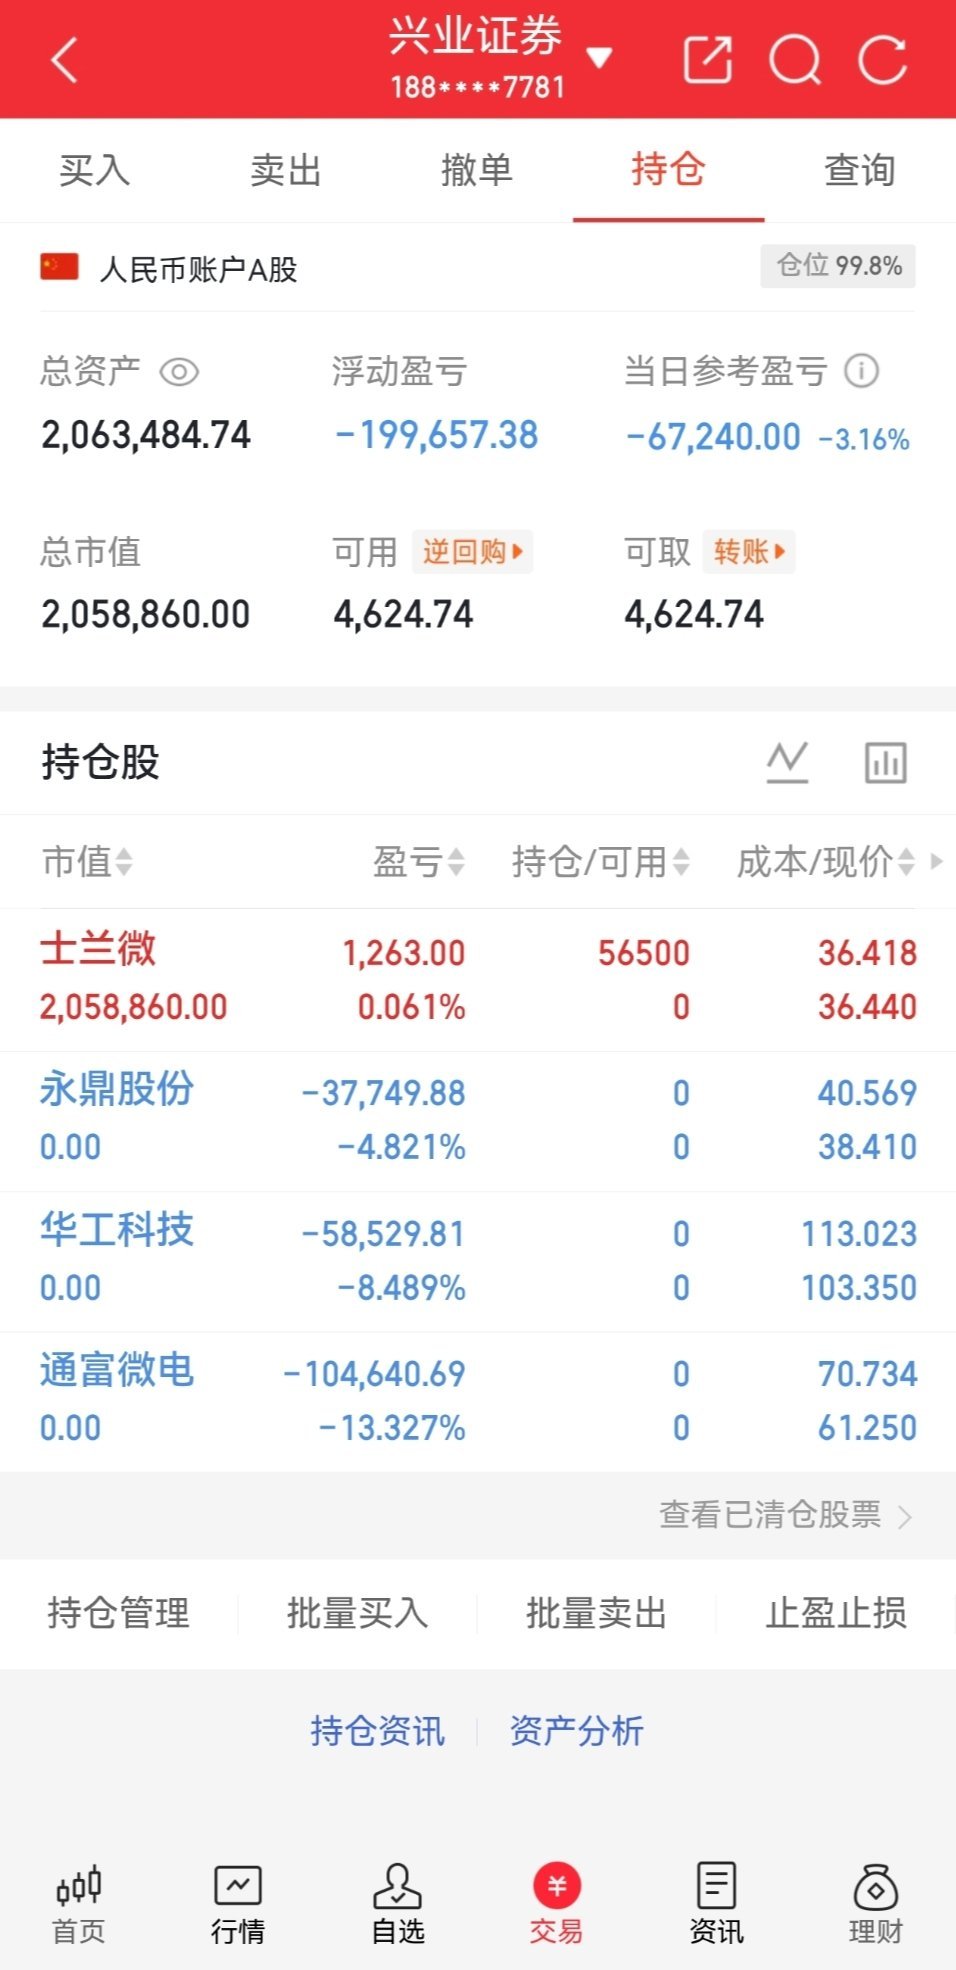This screenshot has width=956, height=1970.
Task: Open the bar chart icon for 持仓股
Action: click(x=886, y=762)
